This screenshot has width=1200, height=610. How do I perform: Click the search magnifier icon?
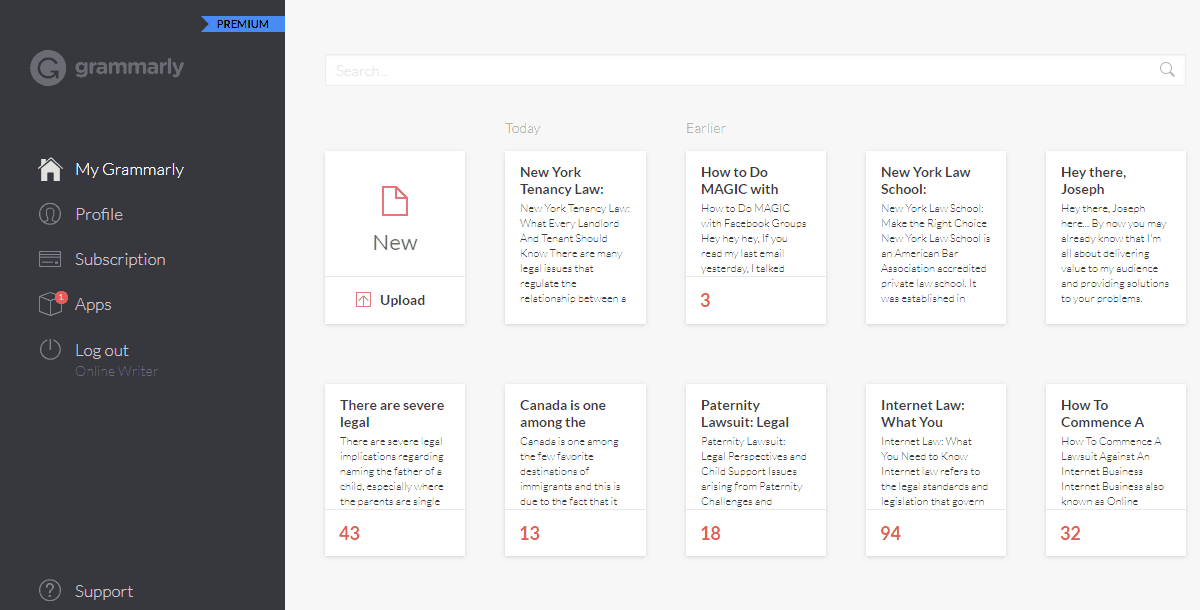(1166, 70)
